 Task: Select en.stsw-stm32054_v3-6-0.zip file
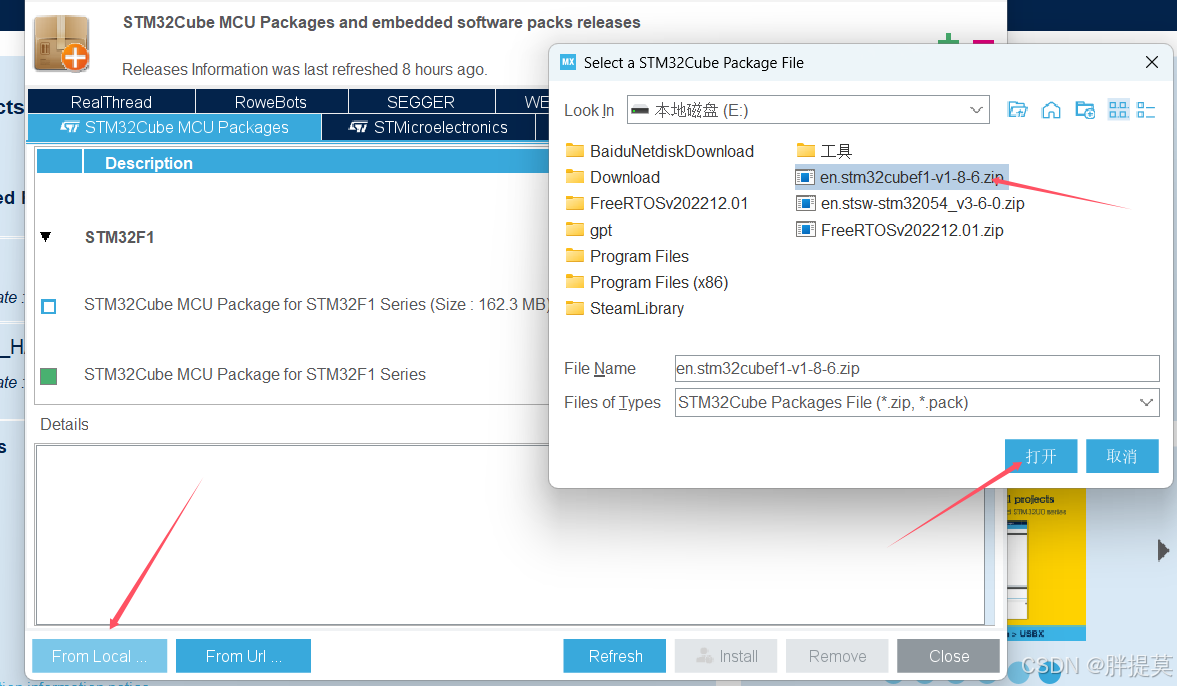[911, 203]
